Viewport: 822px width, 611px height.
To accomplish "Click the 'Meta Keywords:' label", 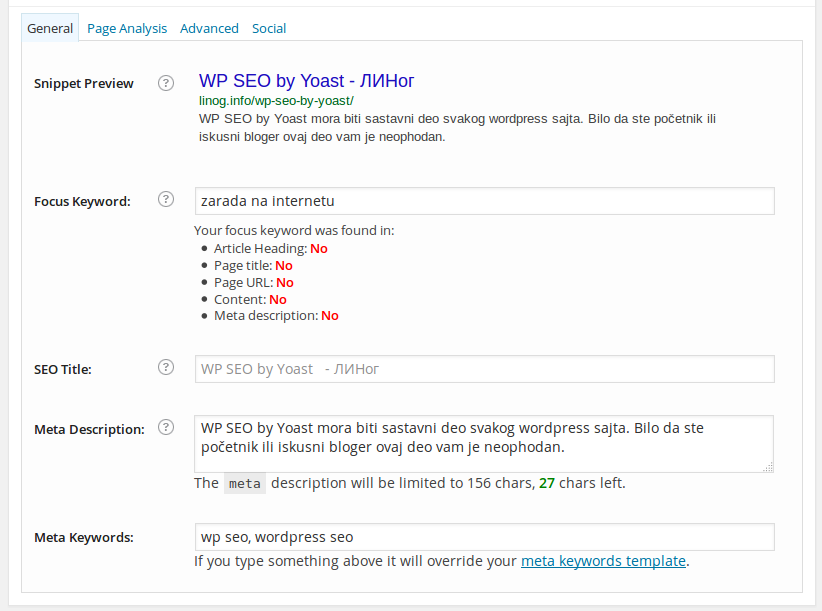I will click(84, 538).
